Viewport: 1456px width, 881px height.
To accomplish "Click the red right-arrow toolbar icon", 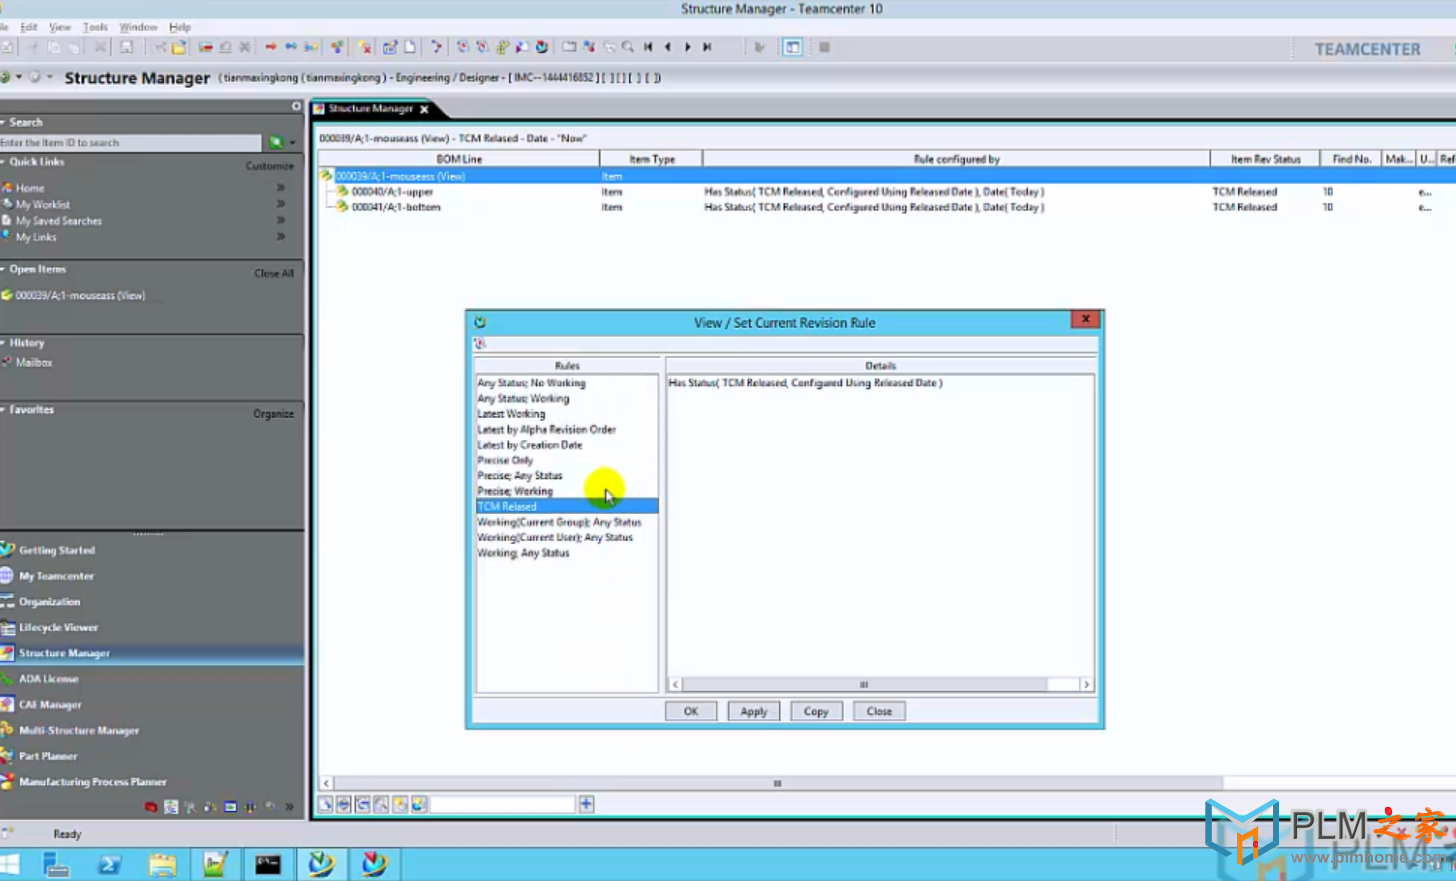I will pos(270,47).
